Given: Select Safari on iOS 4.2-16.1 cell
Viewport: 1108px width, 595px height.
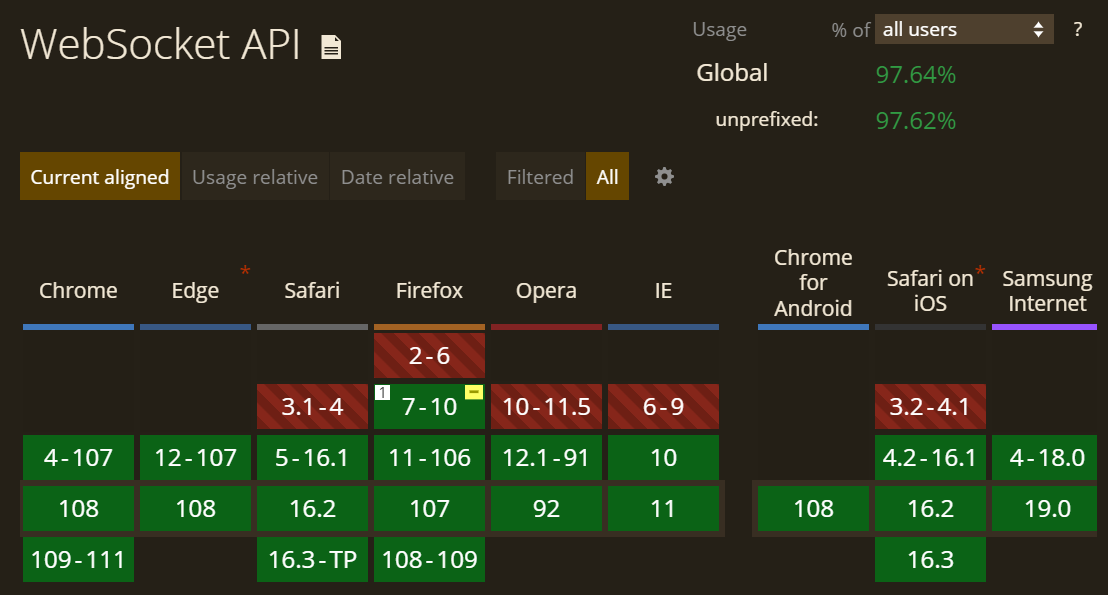Looking at the screenshot, I should [930, 457].
